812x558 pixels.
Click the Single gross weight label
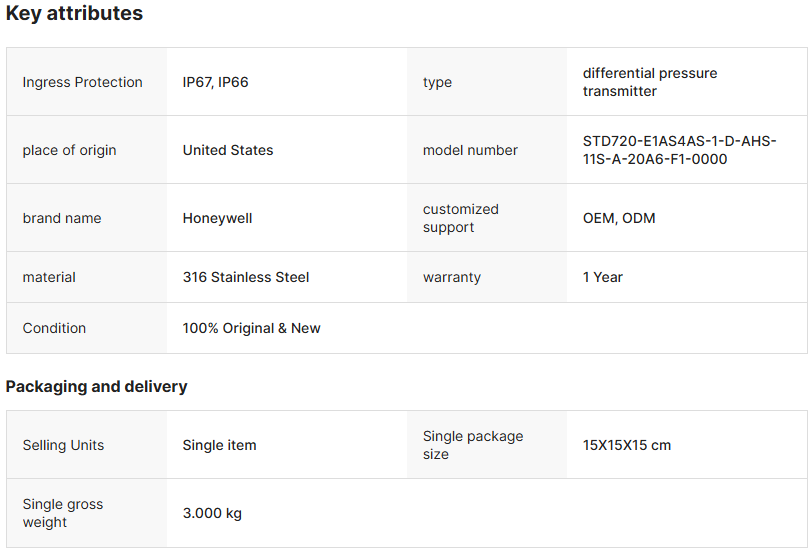click(x=62, y=513)
